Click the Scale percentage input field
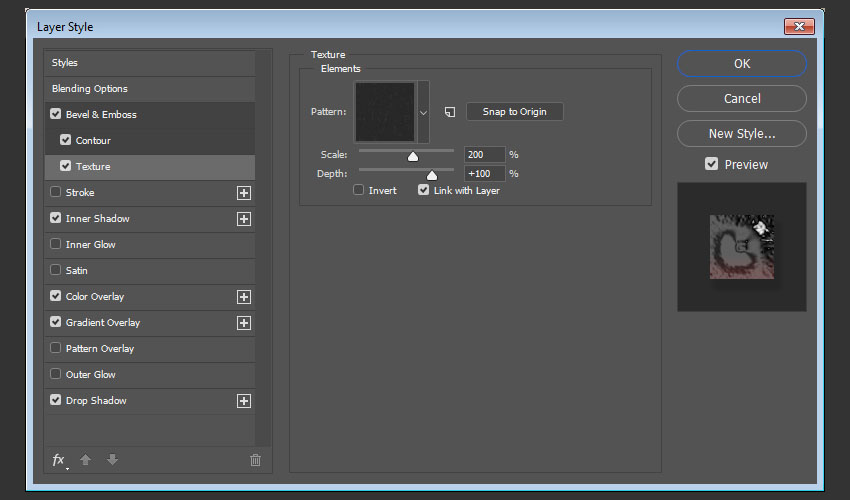 (484, 155)
